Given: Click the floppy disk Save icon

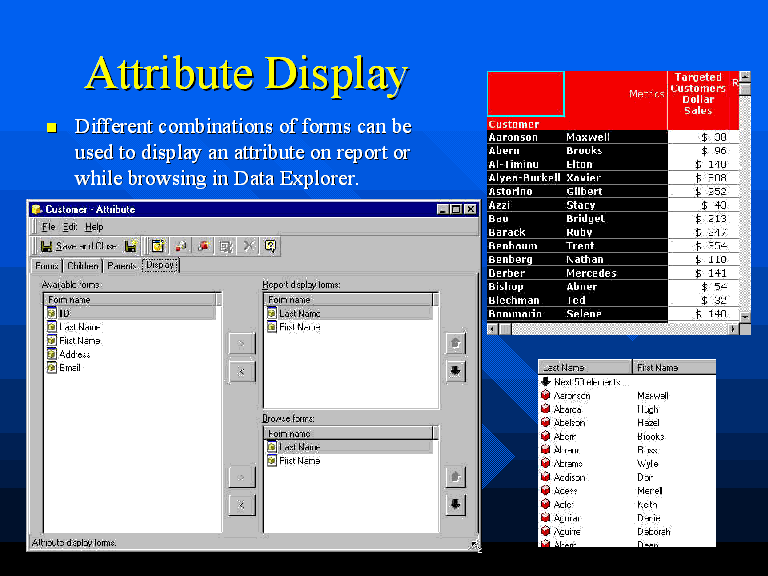Looking at the screenshot, I should tap(131, 246).
